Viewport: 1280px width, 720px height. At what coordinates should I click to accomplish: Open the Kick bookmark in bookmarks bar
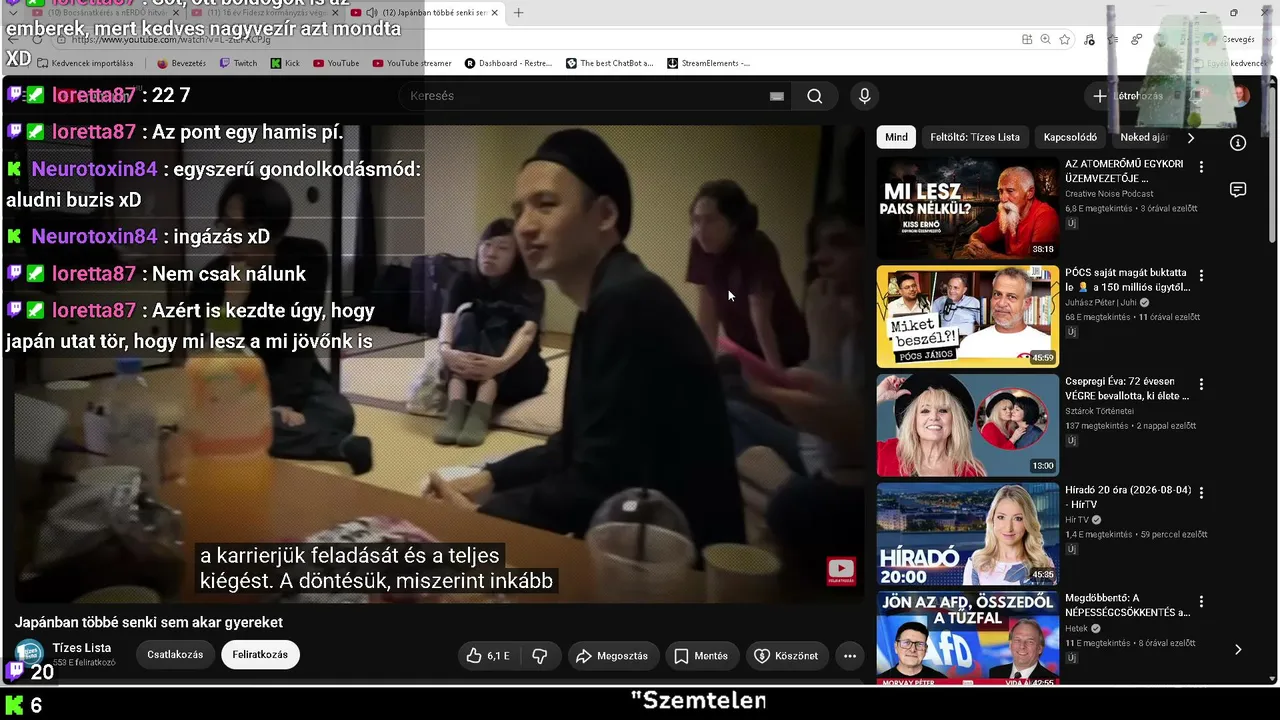pos(284,63)
